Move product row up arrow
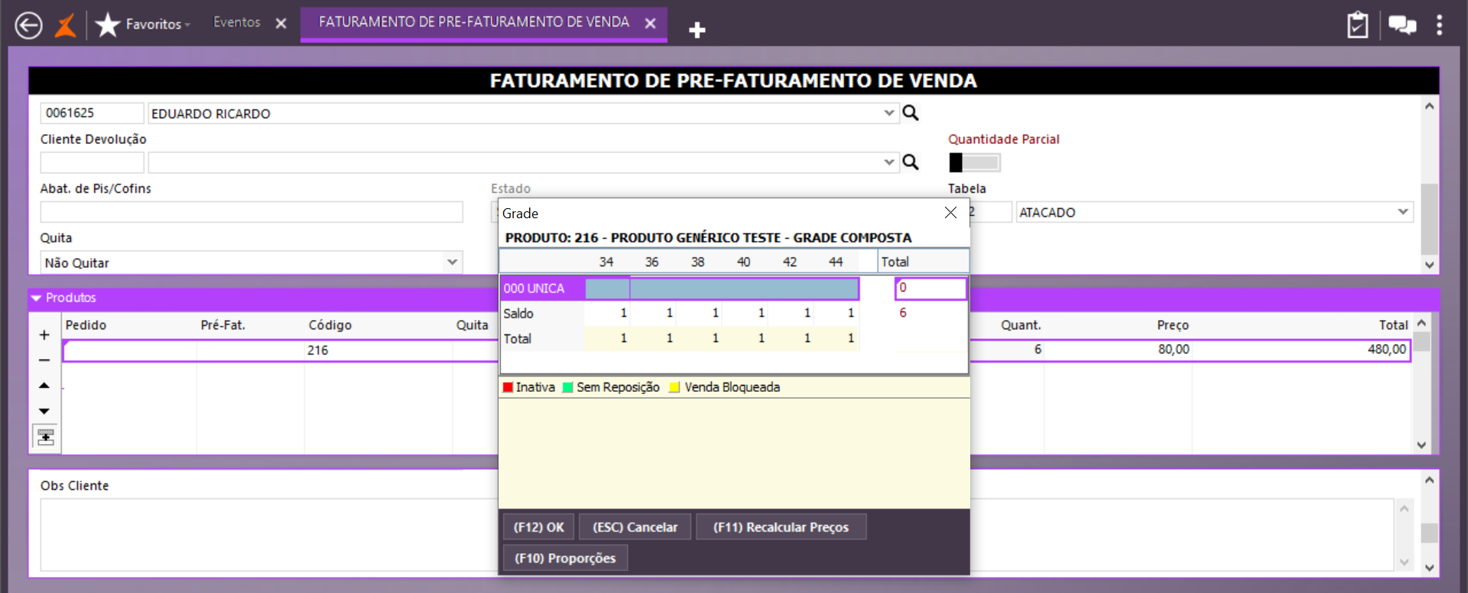 point(44,385)
